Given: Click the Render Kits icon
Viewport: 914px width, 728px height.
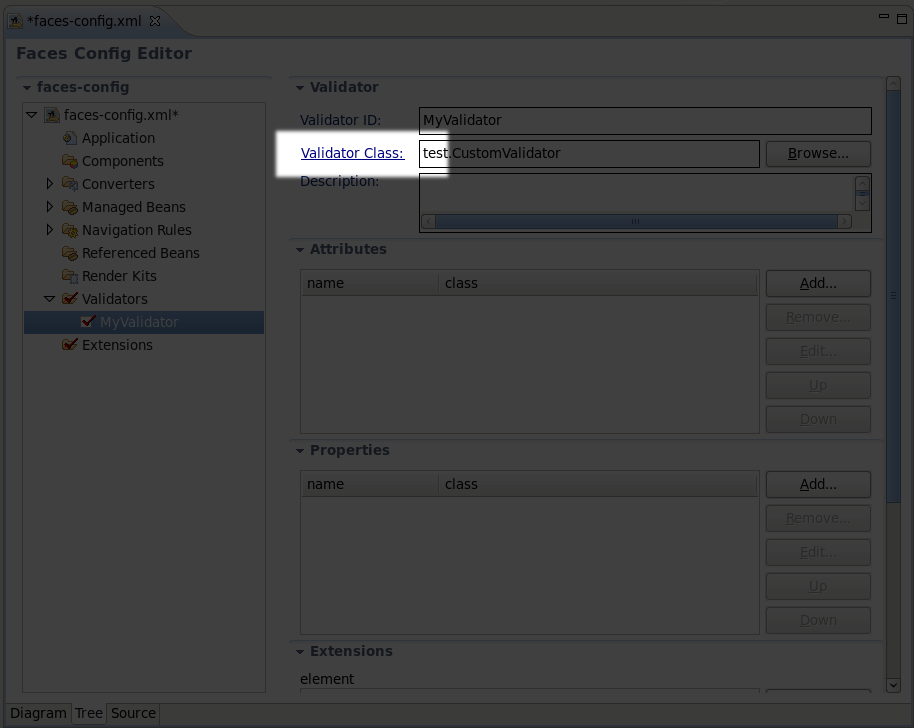Looking at the screenshot, I should pyautogui.click(x=68, y=276).
